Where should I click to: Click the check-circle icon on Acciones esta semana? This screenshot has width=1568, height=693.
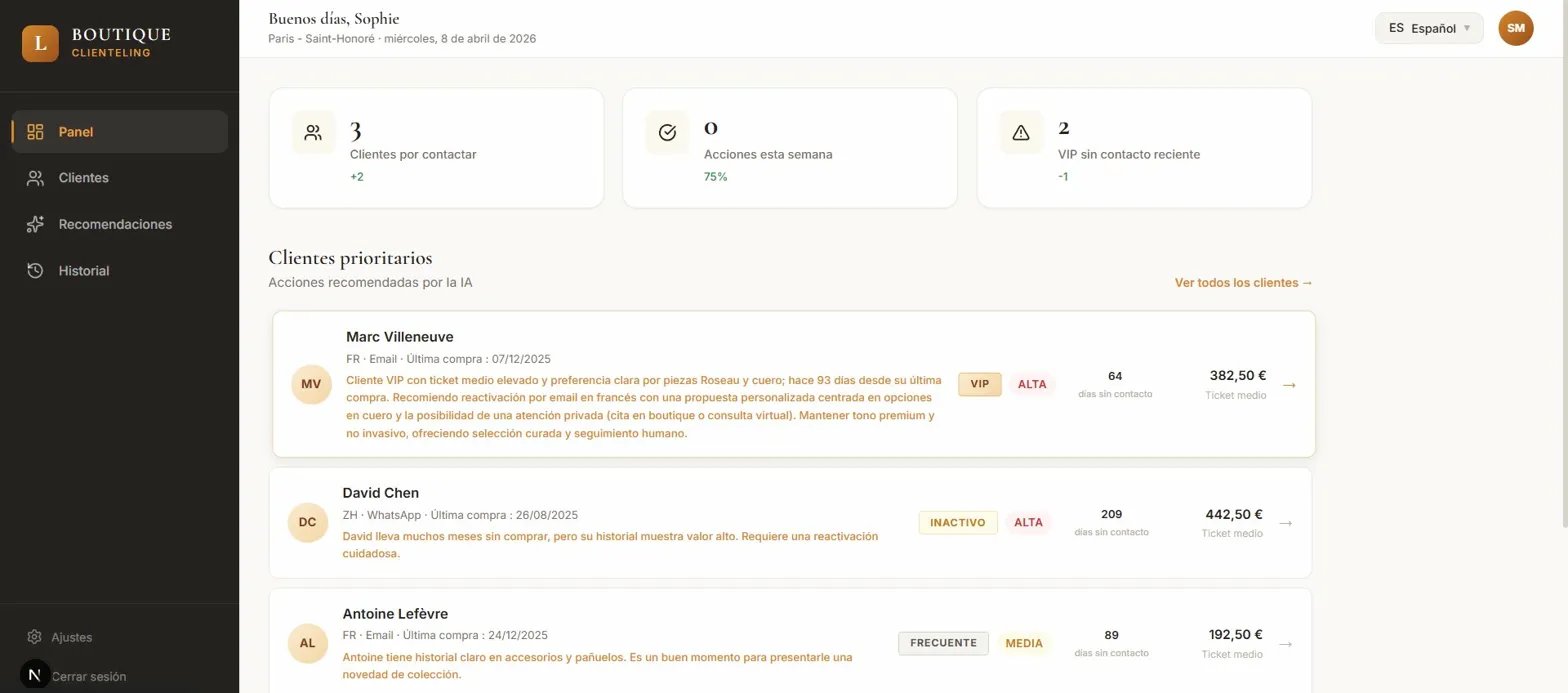click(x=666, y=131)
